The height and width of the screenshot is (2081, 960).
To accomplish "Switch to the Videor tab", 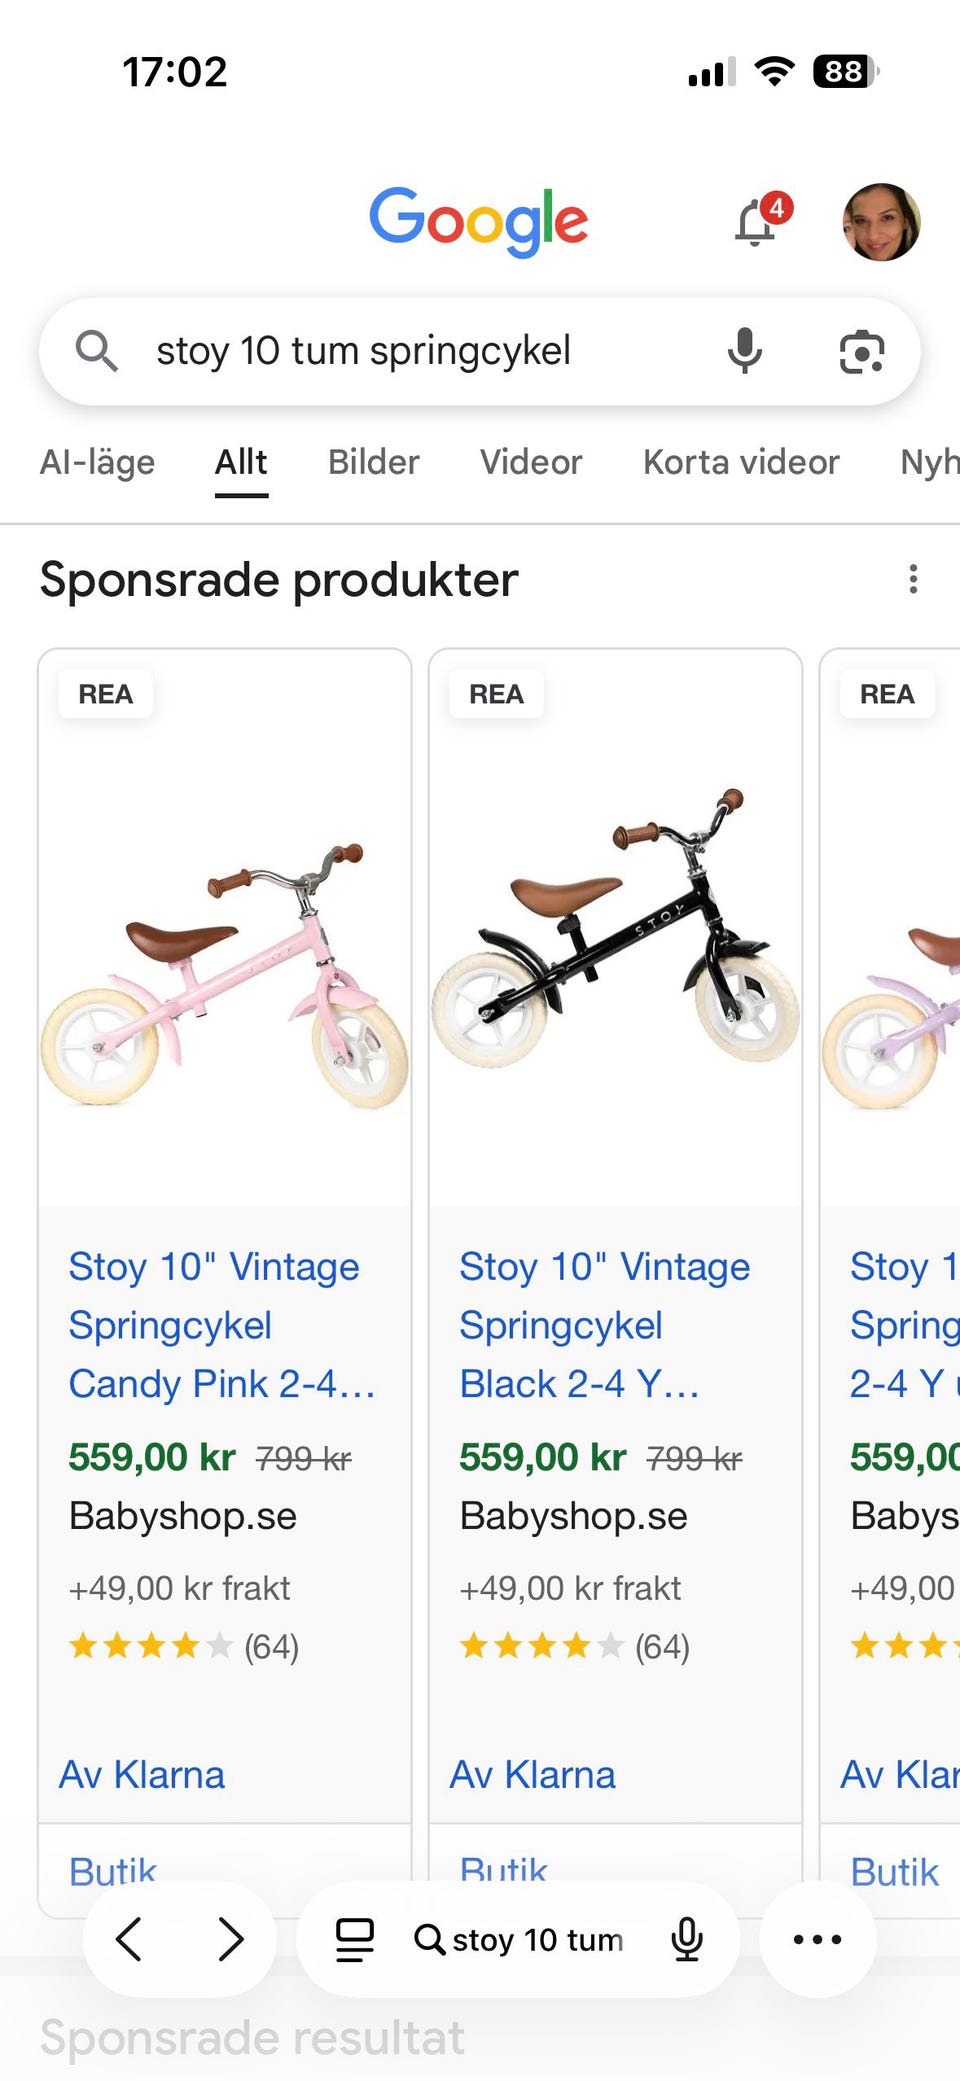I will point(530,462).
